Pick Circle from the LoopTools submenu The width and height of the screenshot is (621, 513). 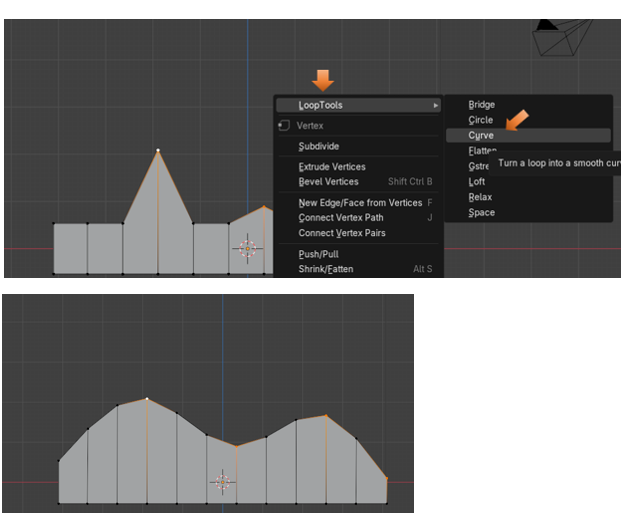(480, 120)
